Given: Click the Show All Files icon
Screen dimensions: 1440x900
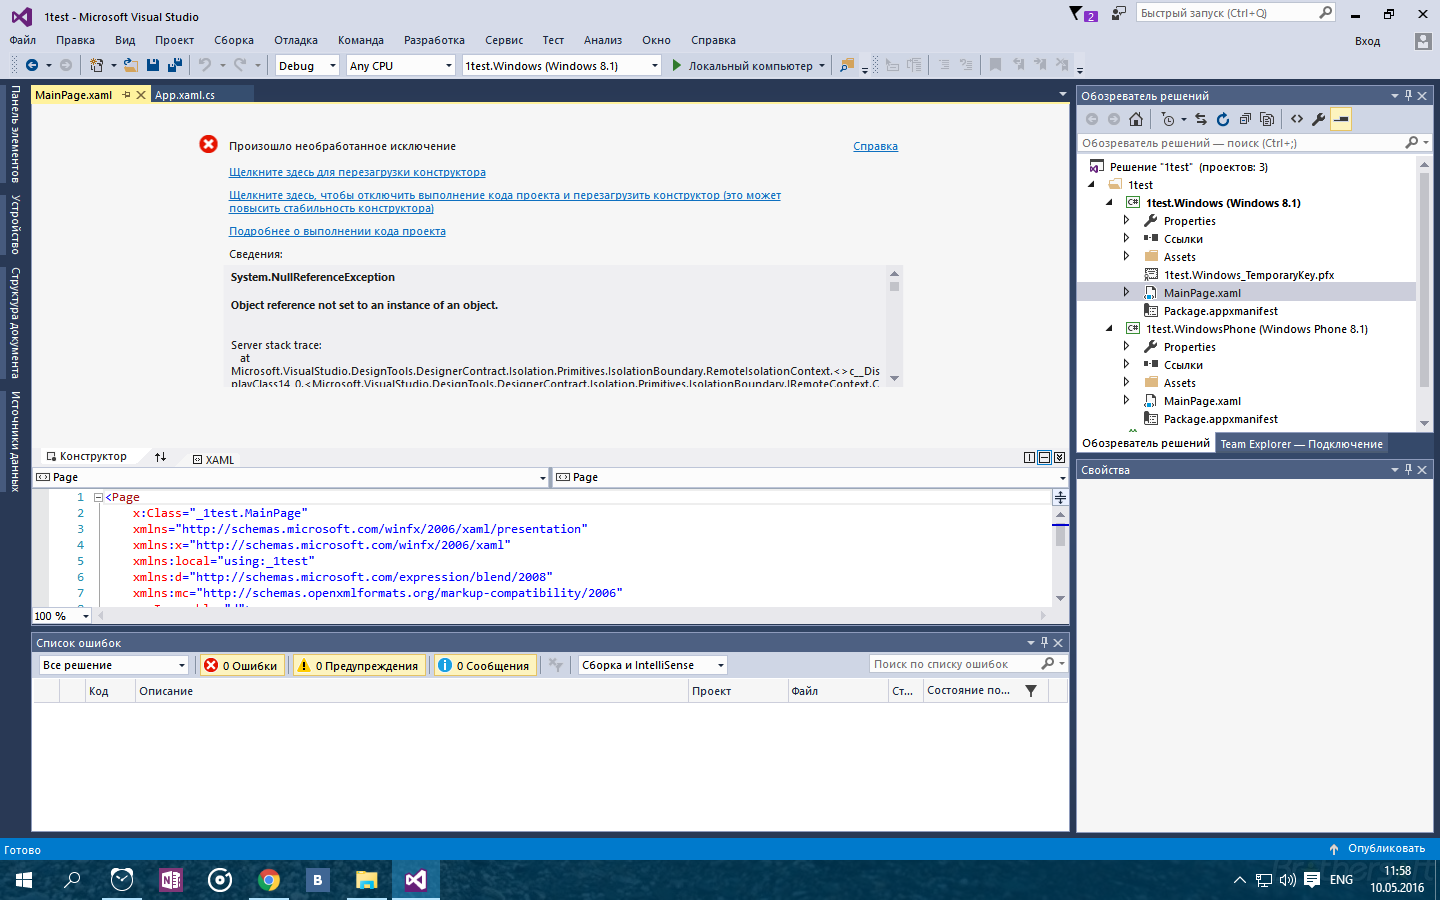Looking at the screenshot, I should (x=1267, y=119).
